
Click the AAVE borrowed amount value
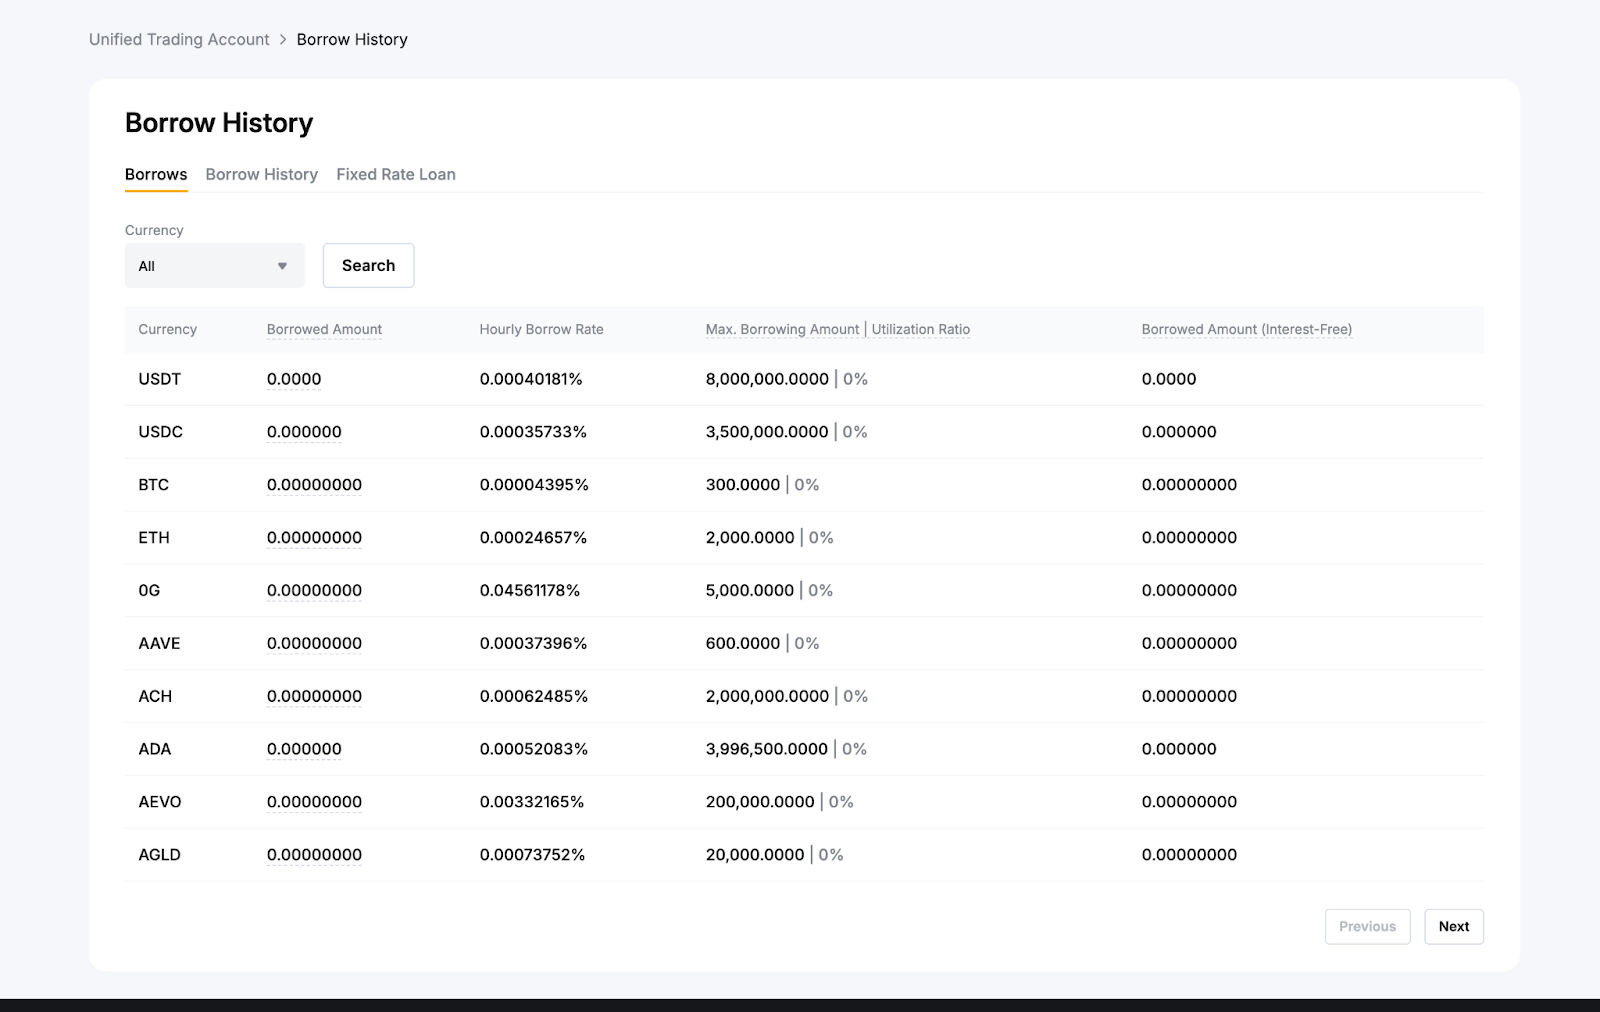point(314,643)
